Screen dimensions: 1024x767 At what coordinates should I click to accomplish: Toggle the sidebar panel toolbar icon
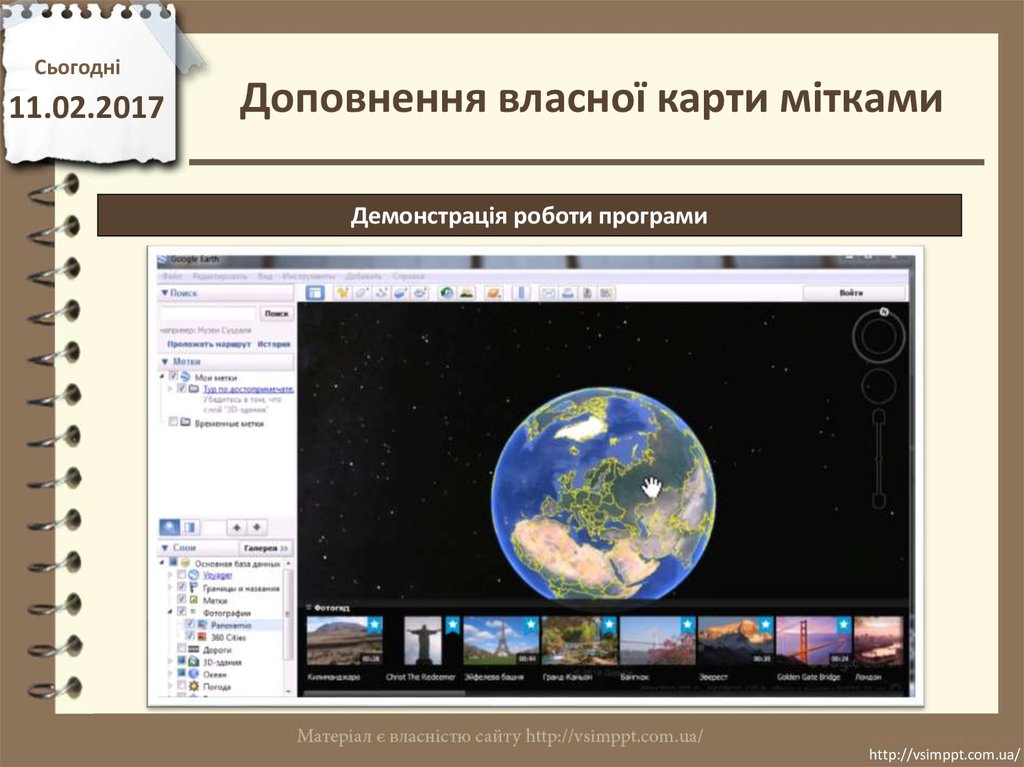click(x=315, y=293)
